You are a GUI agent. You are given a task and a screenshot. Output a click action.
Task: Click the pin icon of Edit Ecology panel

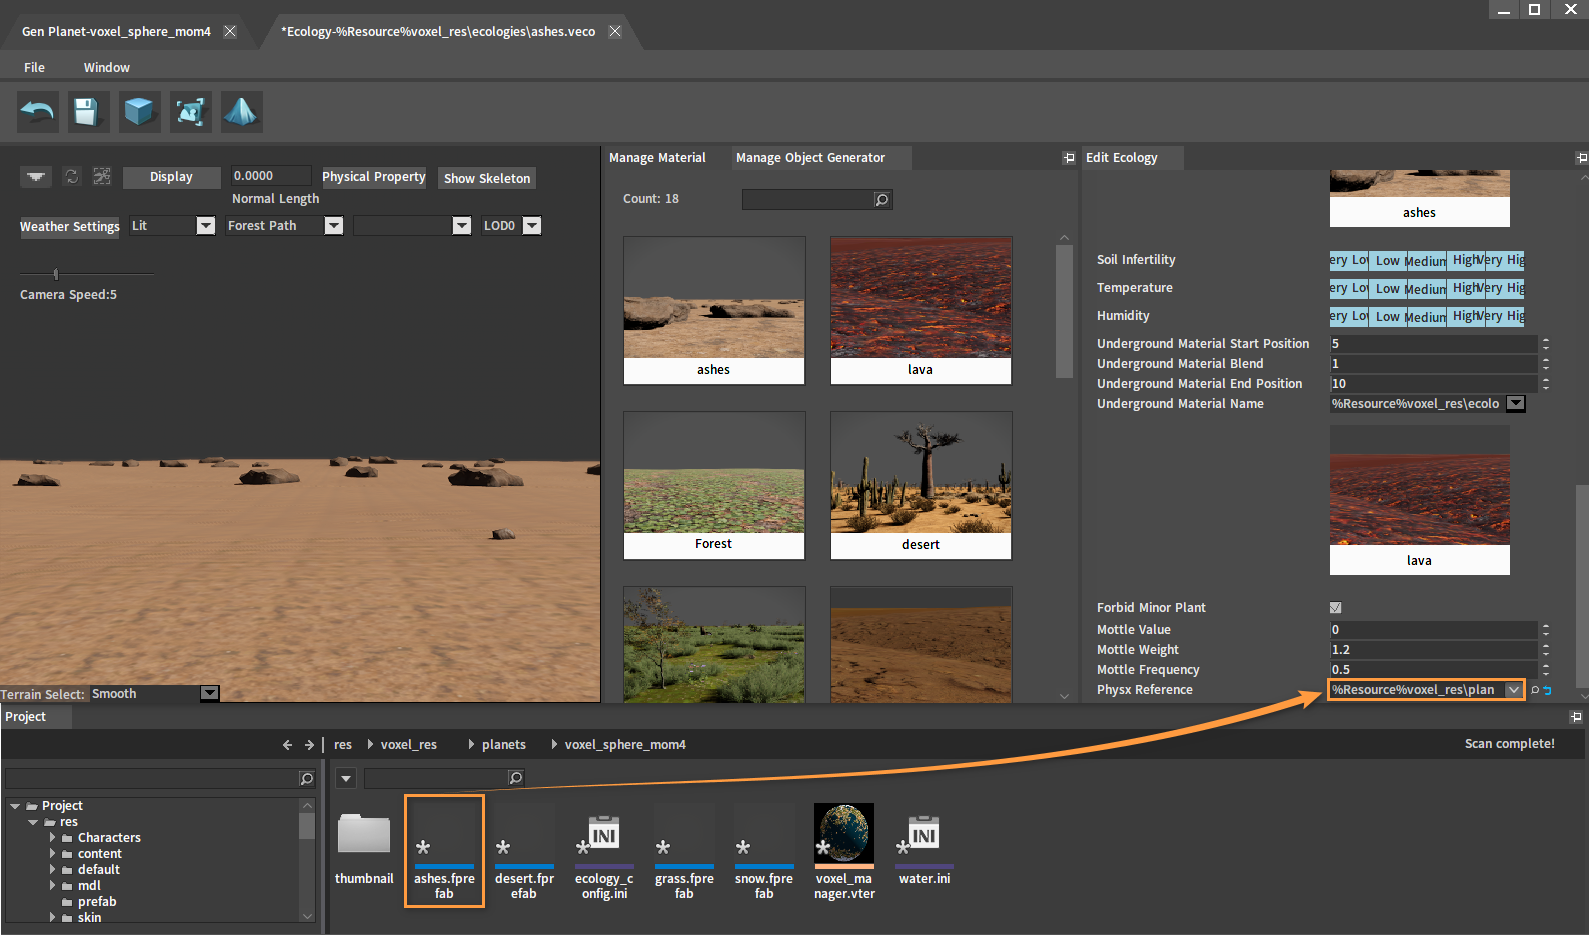(1581, 158)
